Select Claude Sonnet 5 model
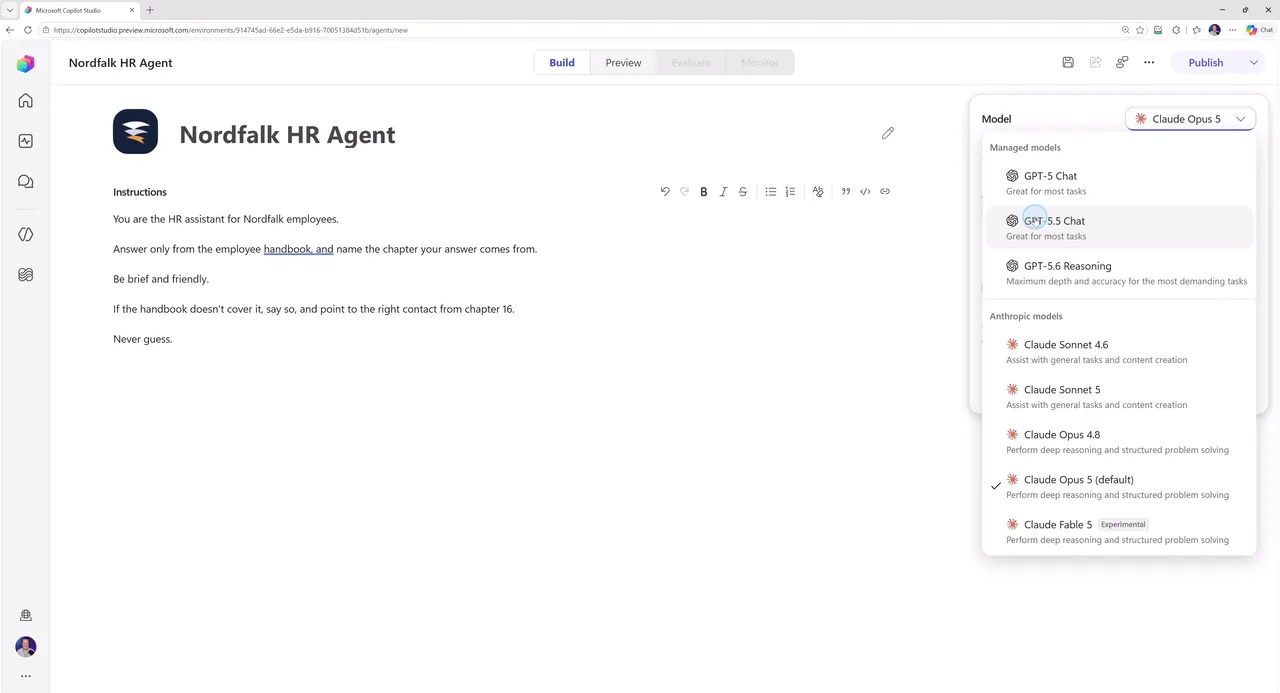The height and width of the screenshot is (693, 1280). coord(1119,396)
